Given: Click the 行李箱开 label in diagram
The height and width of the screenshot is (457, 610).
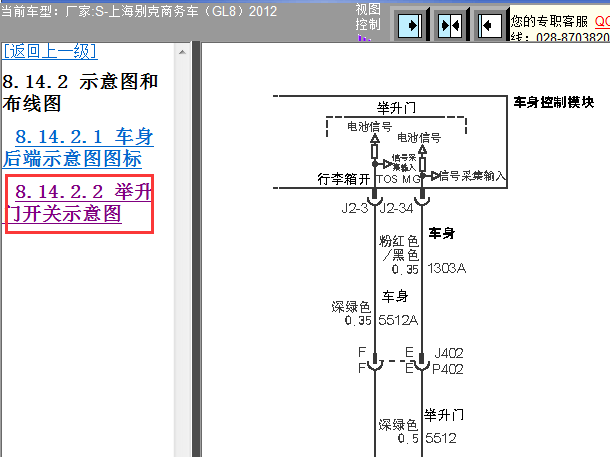Looking at the screenshot, I should point(343,179).
